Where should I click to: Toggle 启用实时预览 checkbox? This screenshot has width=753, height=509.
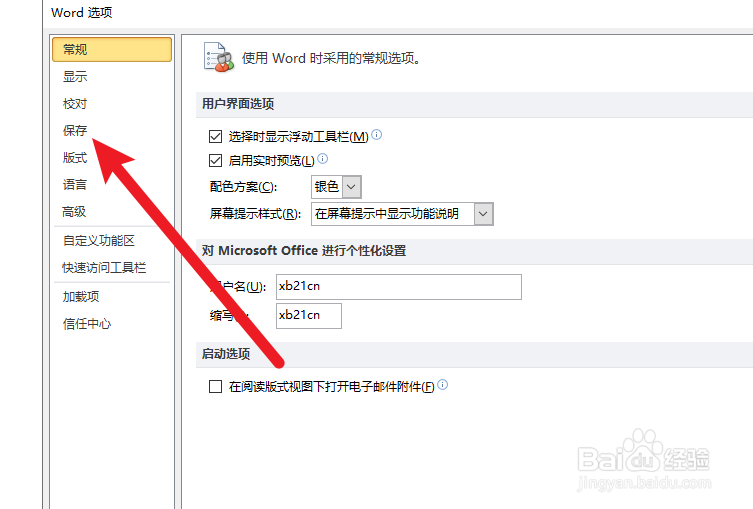pos(215,160)
